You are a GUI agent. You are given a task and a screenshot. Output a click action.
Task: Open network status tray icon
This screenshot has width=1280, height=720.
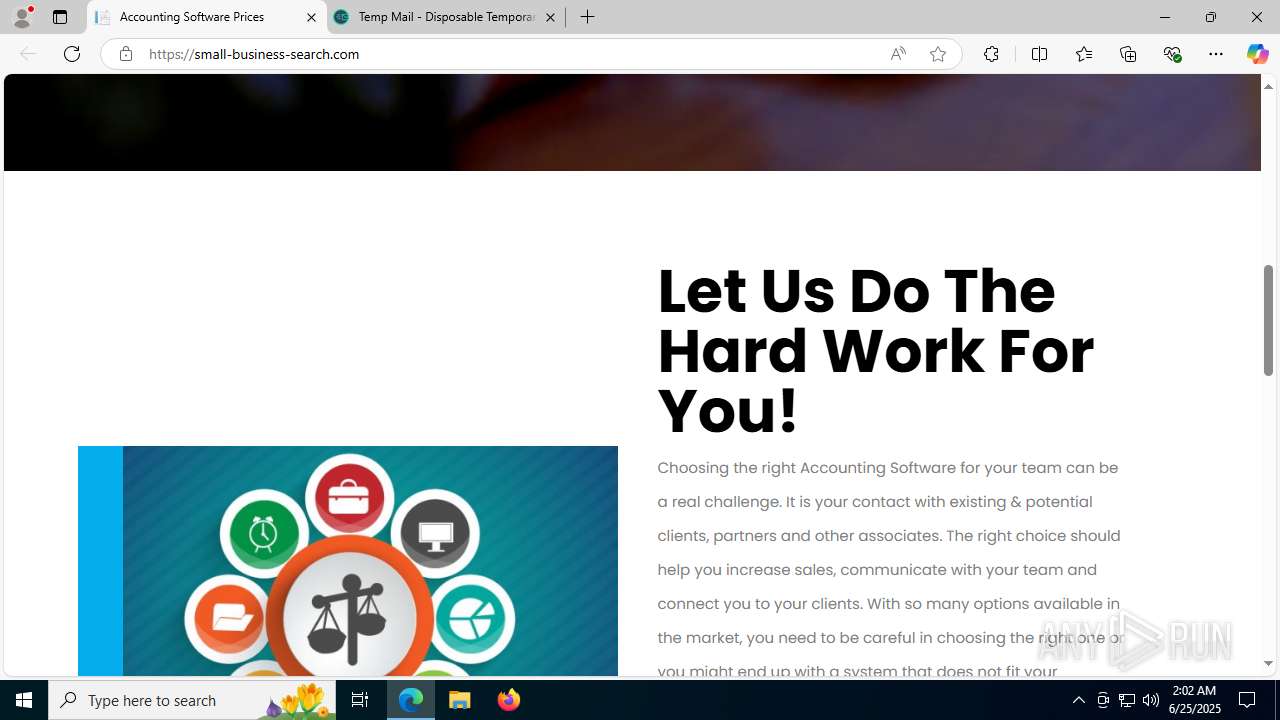(x=1127, y=700)
